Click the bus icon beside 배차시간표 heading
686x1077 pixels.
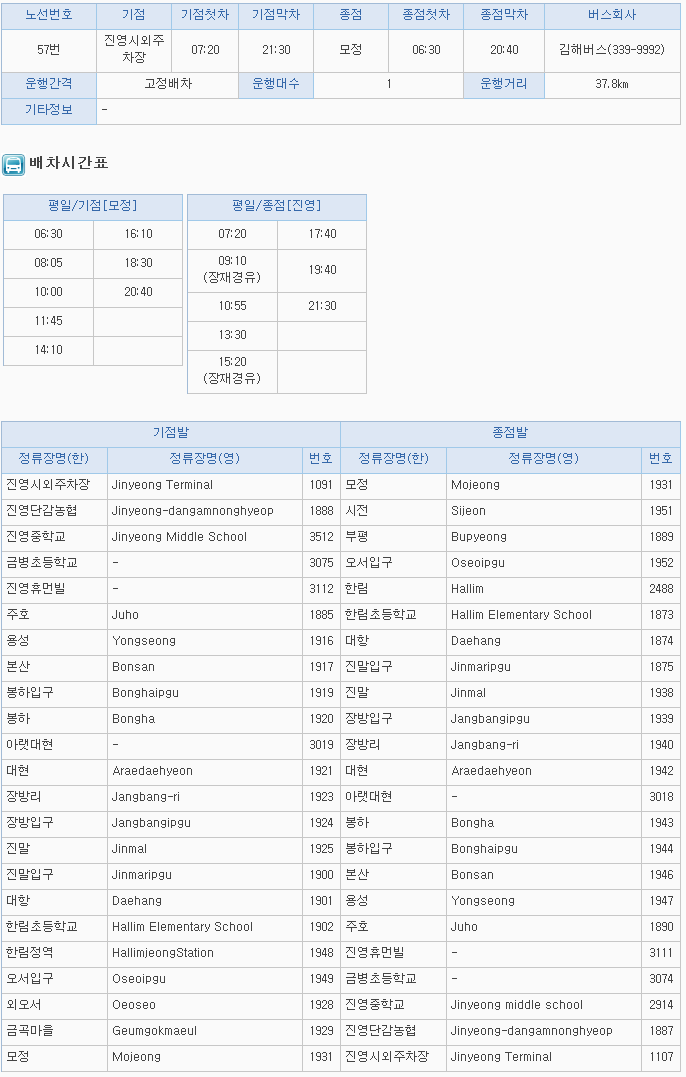pos(14,164)
